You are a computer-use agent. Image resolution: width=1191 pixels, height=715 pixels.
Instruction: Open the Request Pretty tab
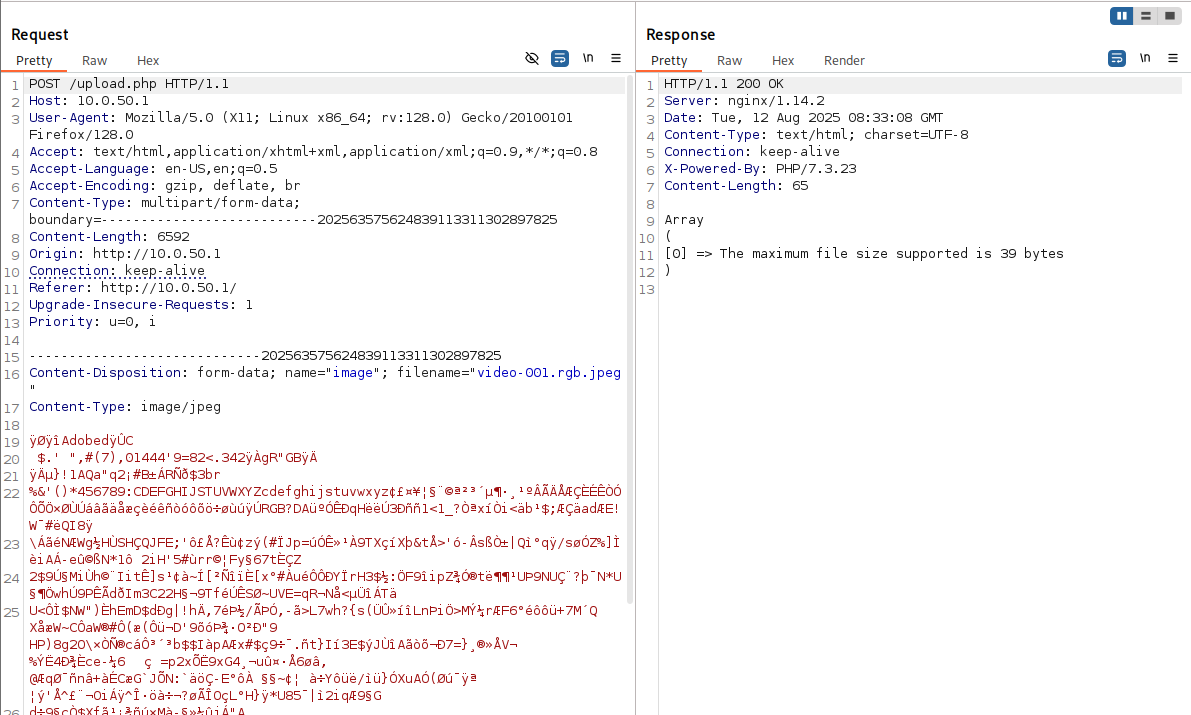coord(34,61)
